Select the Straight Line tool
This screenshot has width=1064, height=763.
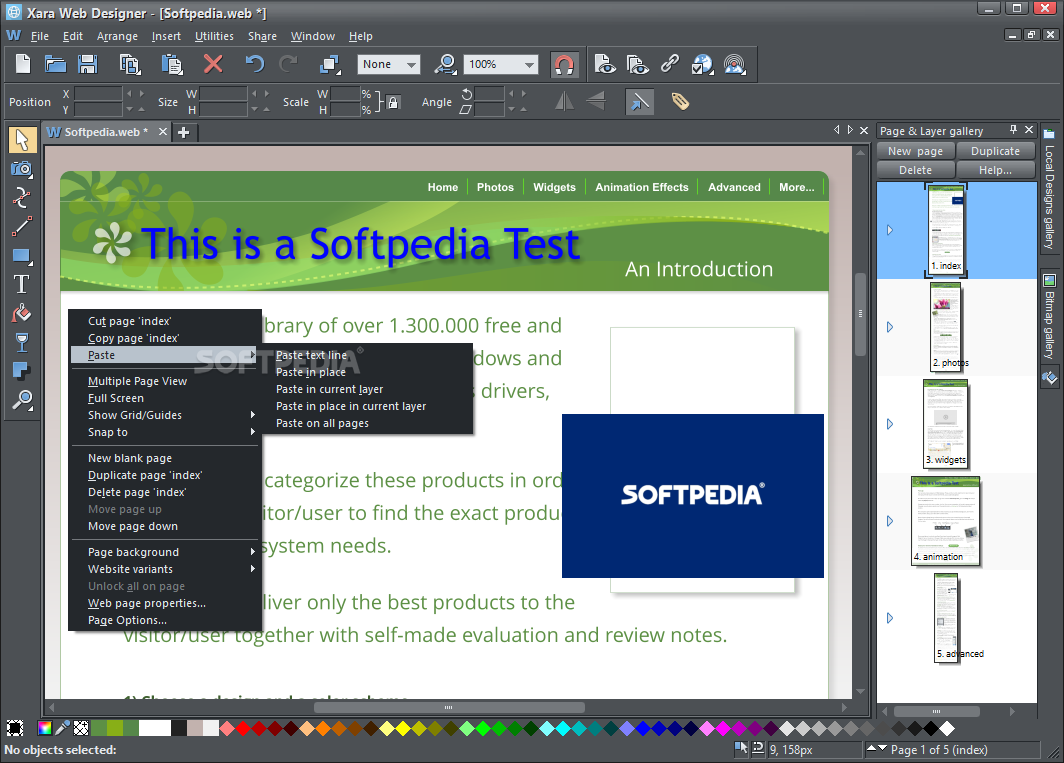pos(22,227)
